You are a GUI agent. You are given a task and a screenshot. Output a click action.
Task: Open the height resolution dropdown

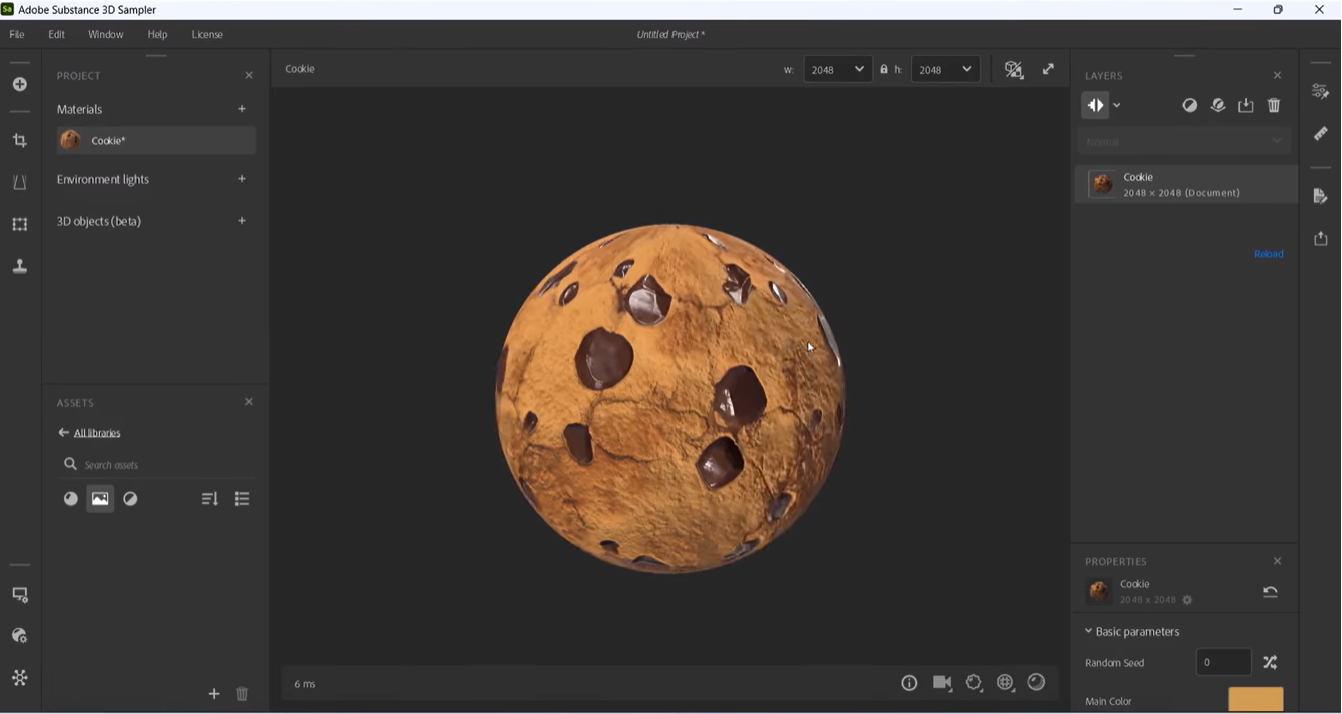945,69
